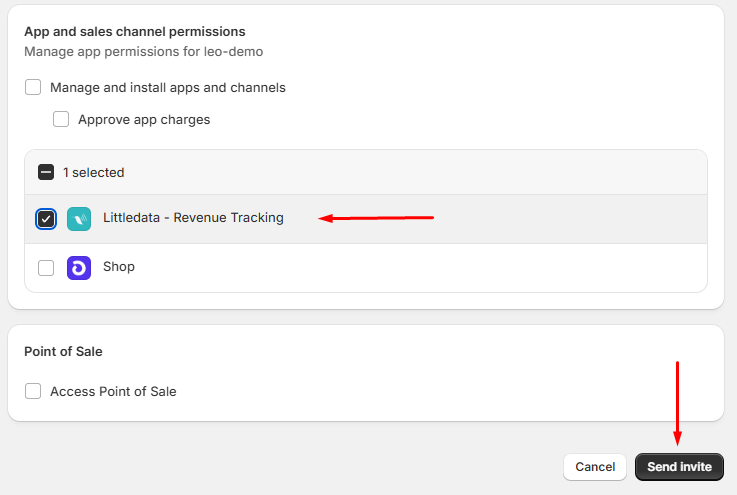The width and height of the screenshot is (737, 495).
Task: Click the Send invite button
Action: pyautogui.click(x=679, y=467)
